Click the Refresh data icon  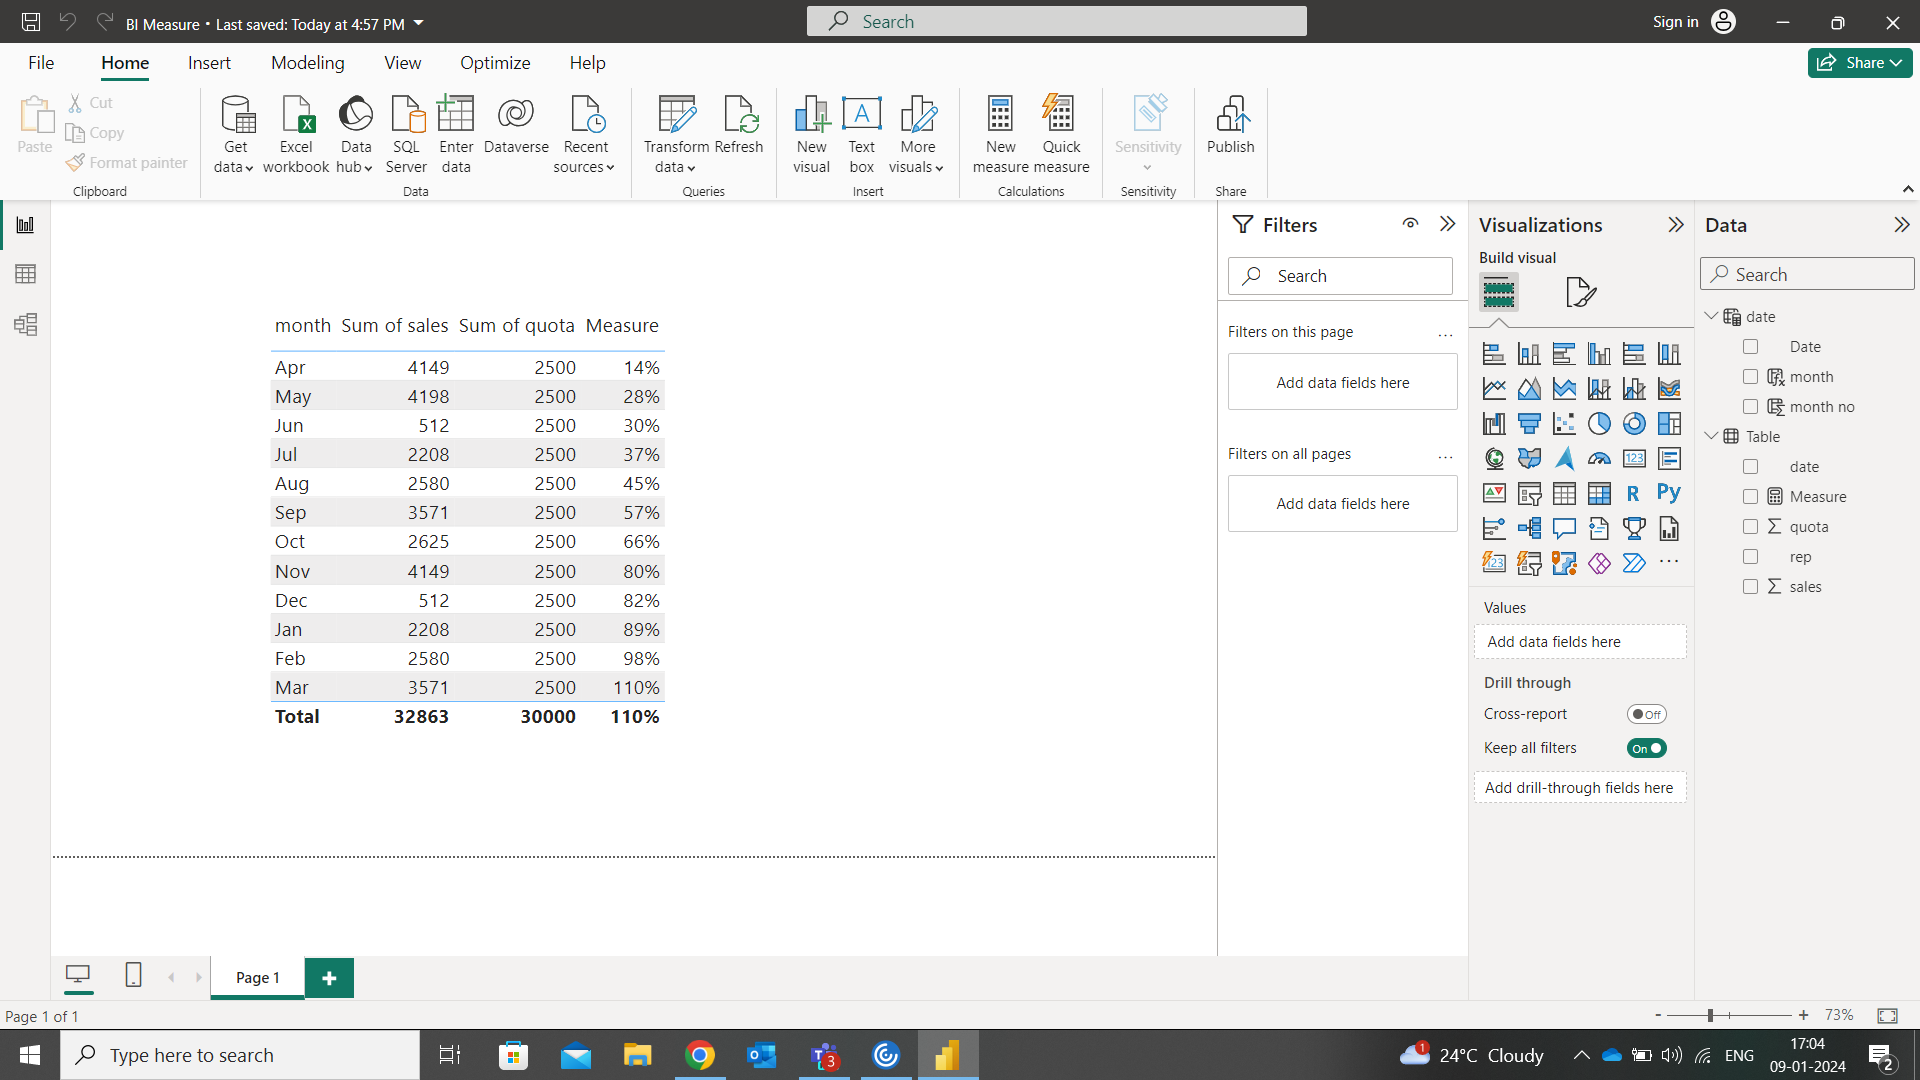click(x=739, y=124)
